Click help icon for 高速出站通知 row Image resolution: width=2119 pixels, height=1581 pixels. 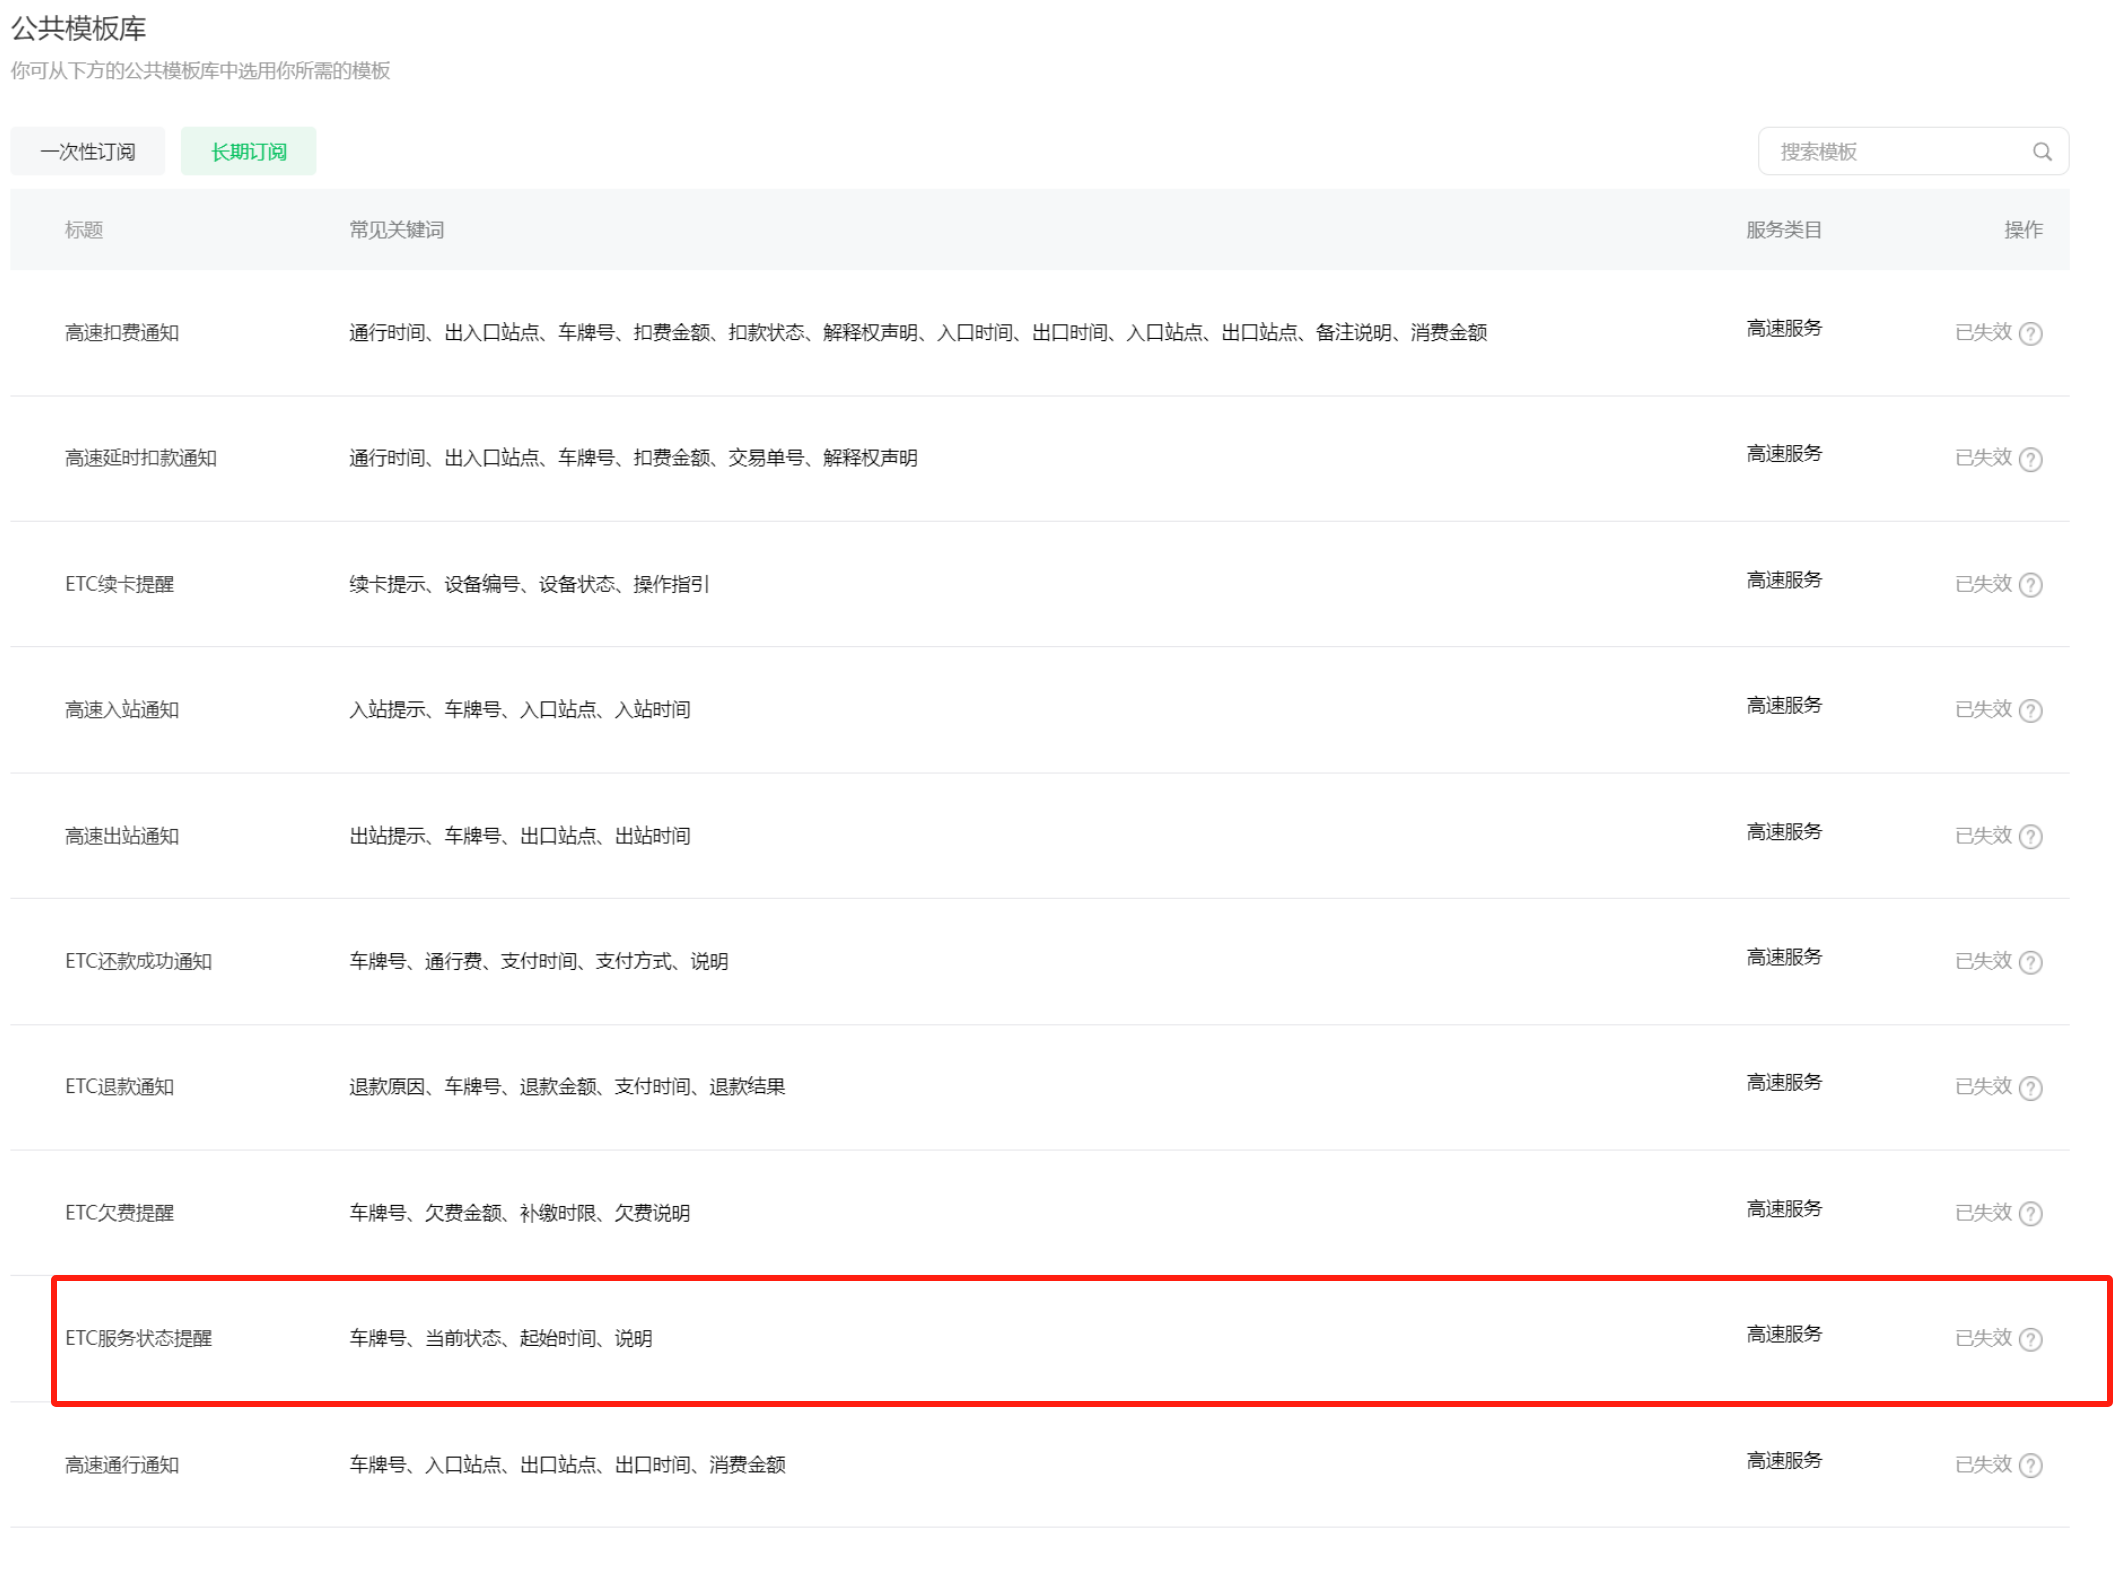2029,836
